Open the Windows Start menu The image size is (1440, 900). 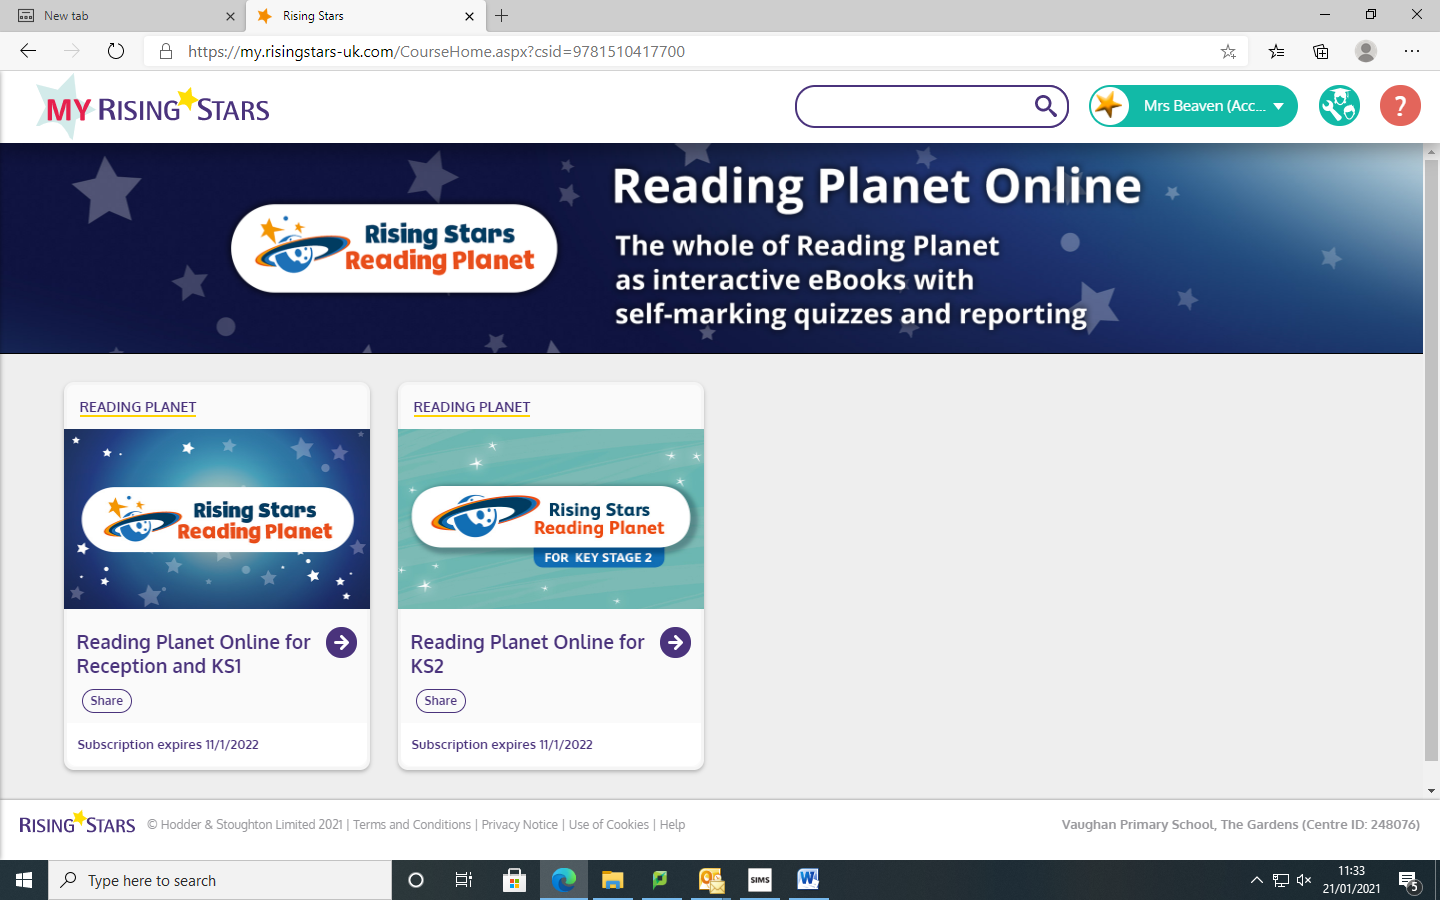click(x=24, y=880)
